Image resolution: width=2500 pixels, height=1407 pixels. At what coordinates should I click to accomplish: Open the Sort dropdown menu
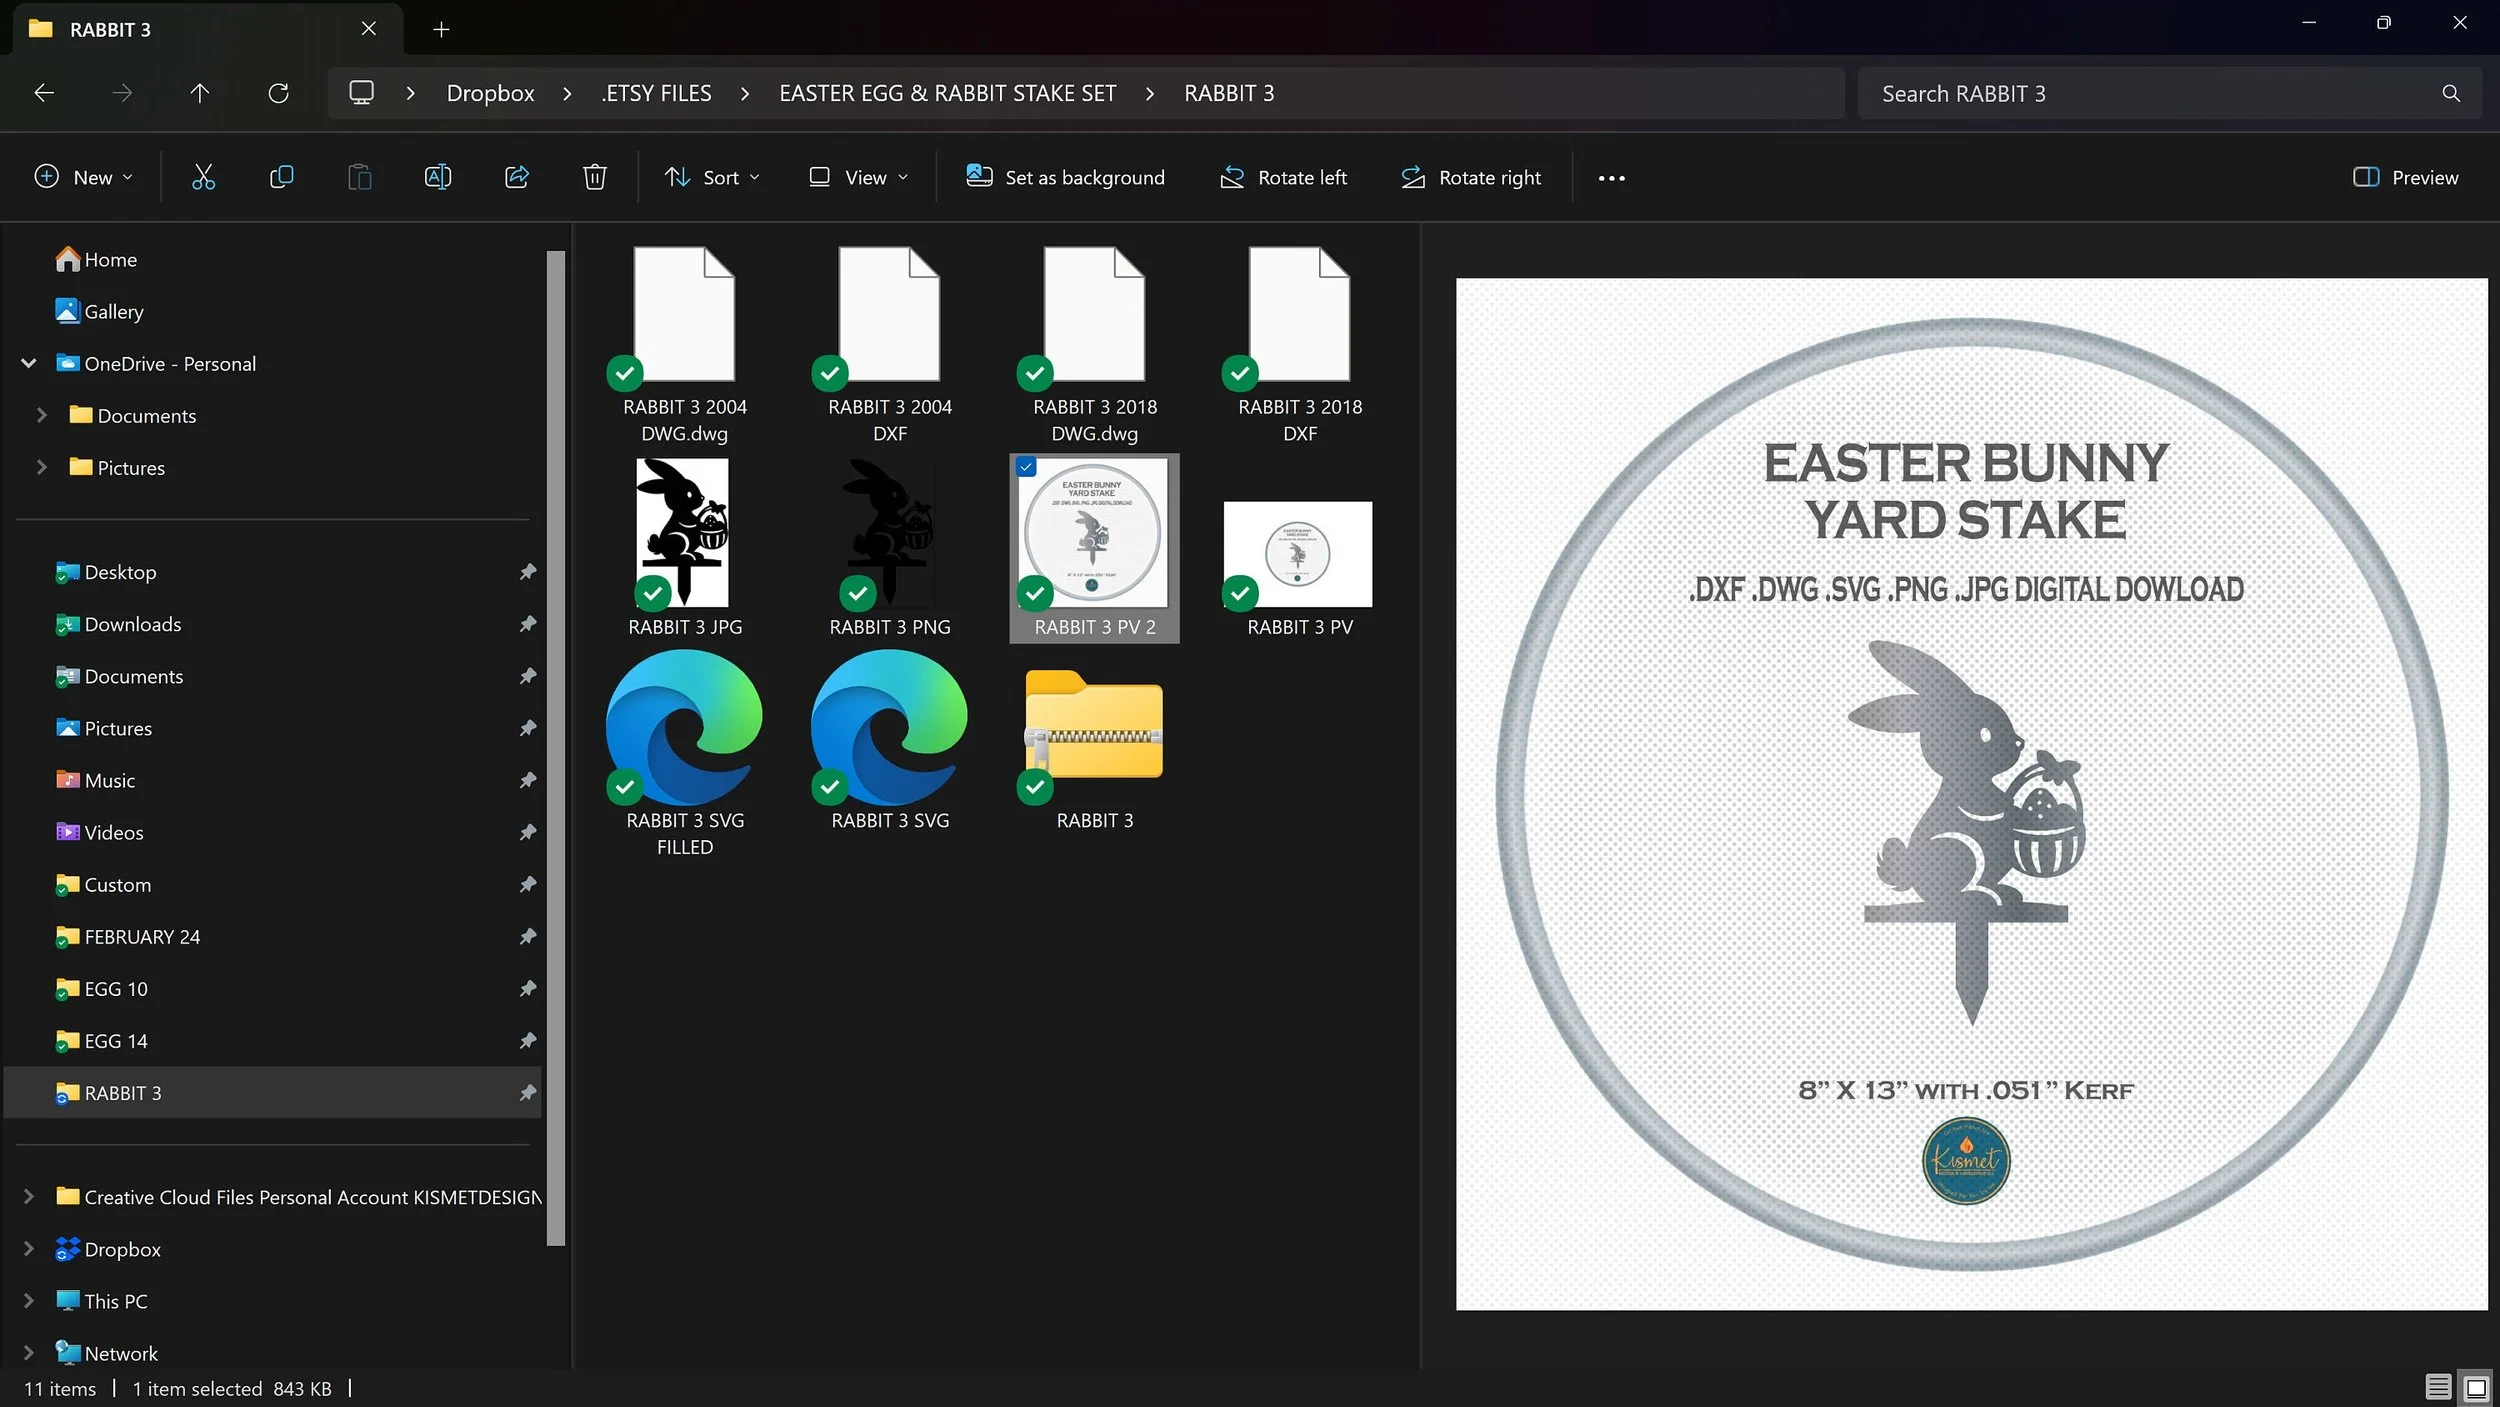712,177
